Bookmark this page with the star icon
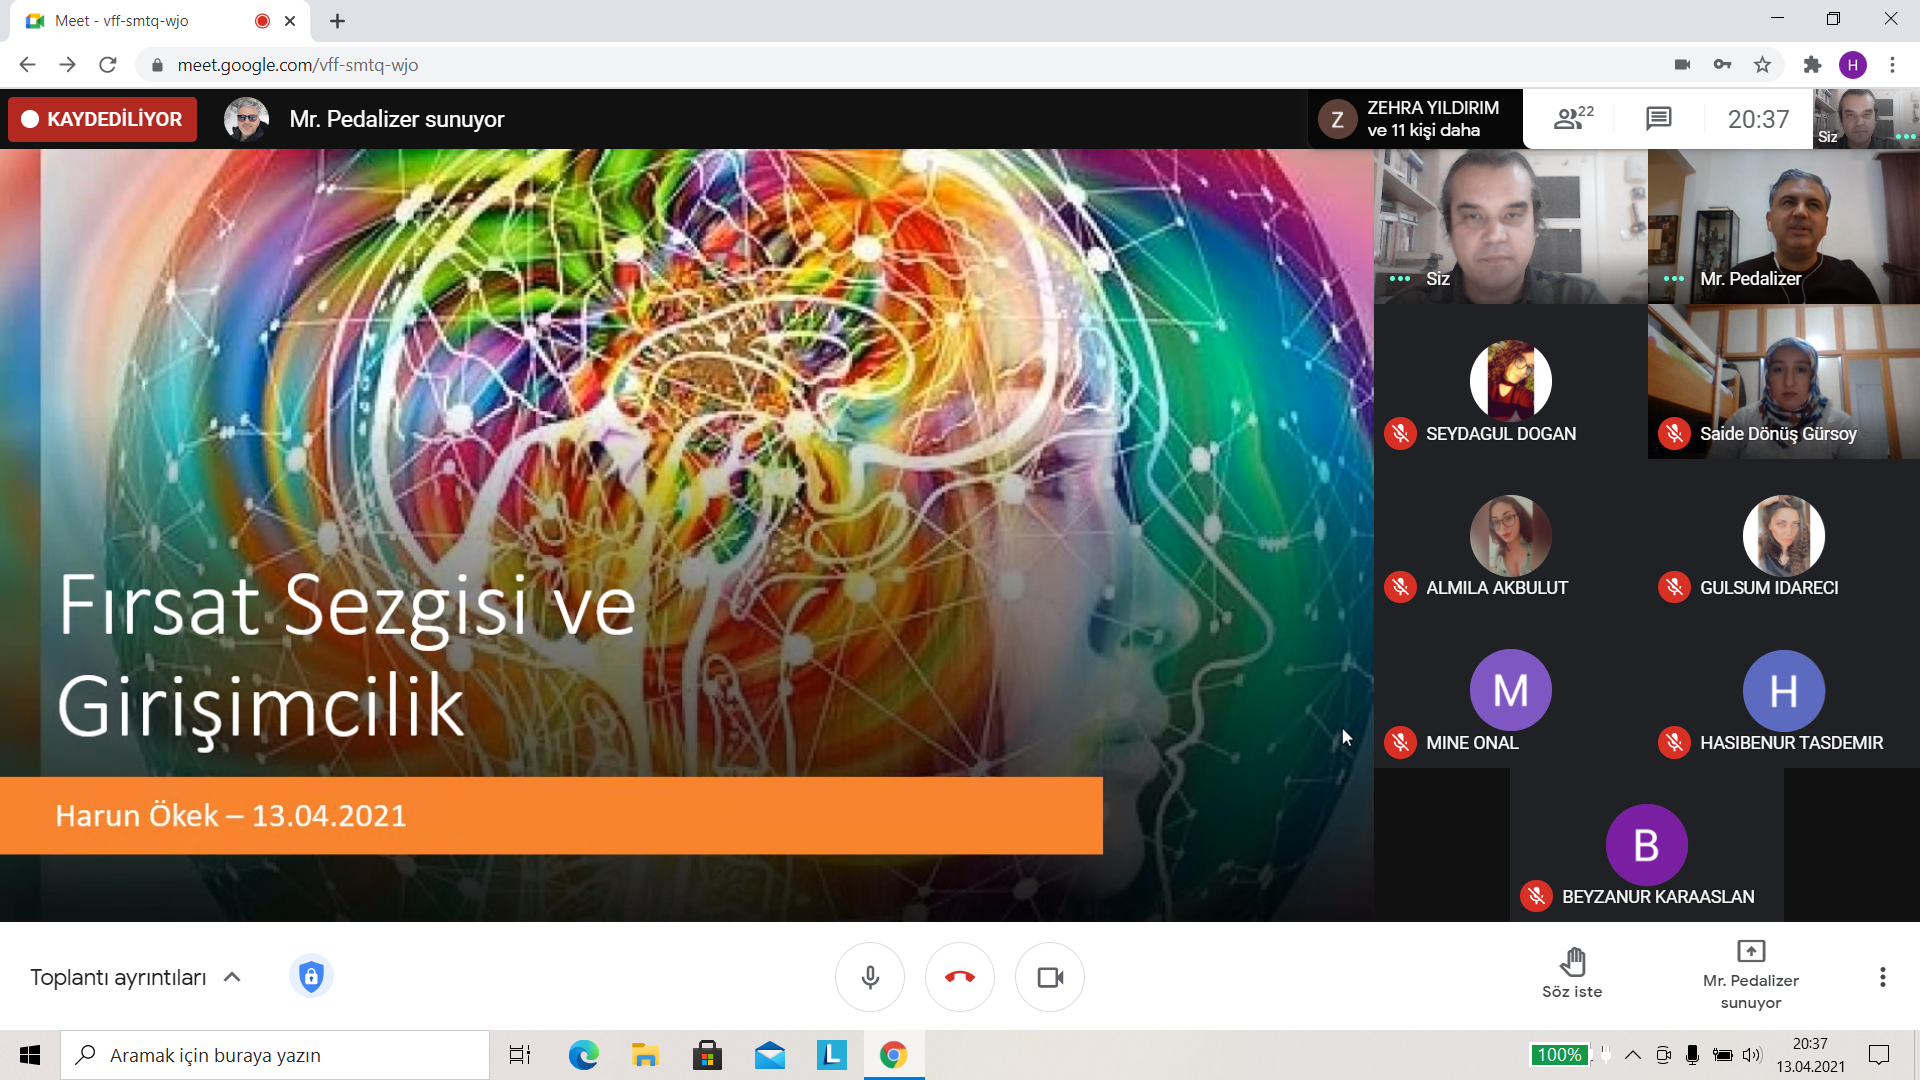The image size is (1920, 1080). (x=1762, y=65)
